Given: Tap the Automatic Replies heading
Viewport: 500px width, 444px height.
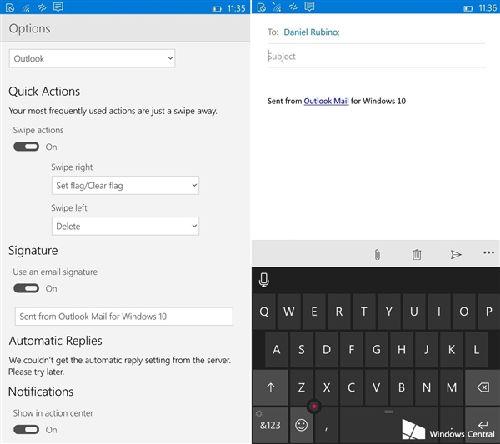Looking at the screenshot, I should click(55, 341).
